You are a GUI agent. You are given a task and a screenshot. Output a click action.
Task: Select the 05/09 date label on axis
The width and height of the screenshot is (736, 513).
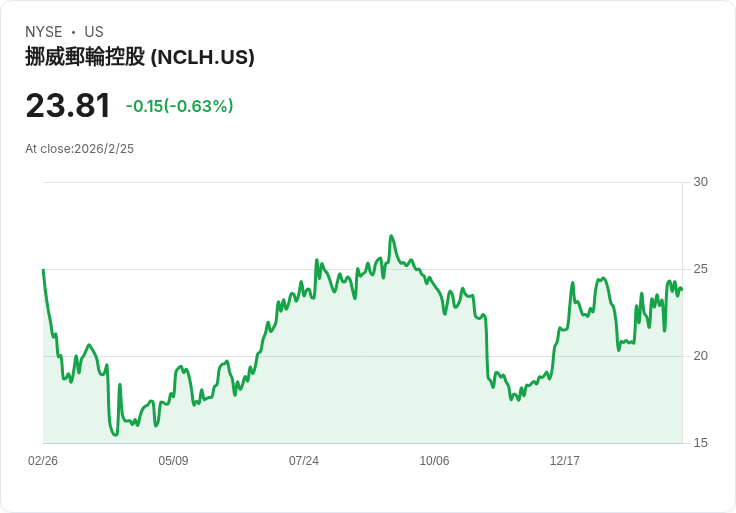[x=173, y=461]
